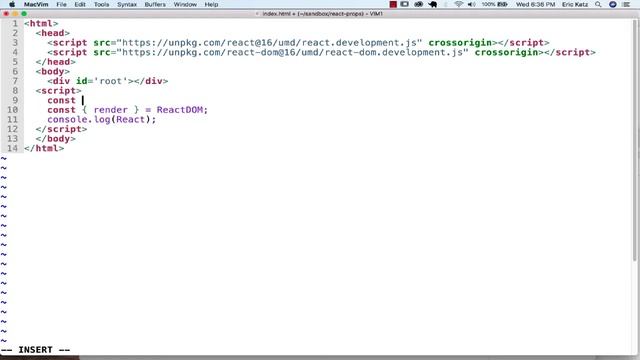Viewport: 640px width, 360px height.
Task: Click the </head> closing tag
Action: (56, 62)
